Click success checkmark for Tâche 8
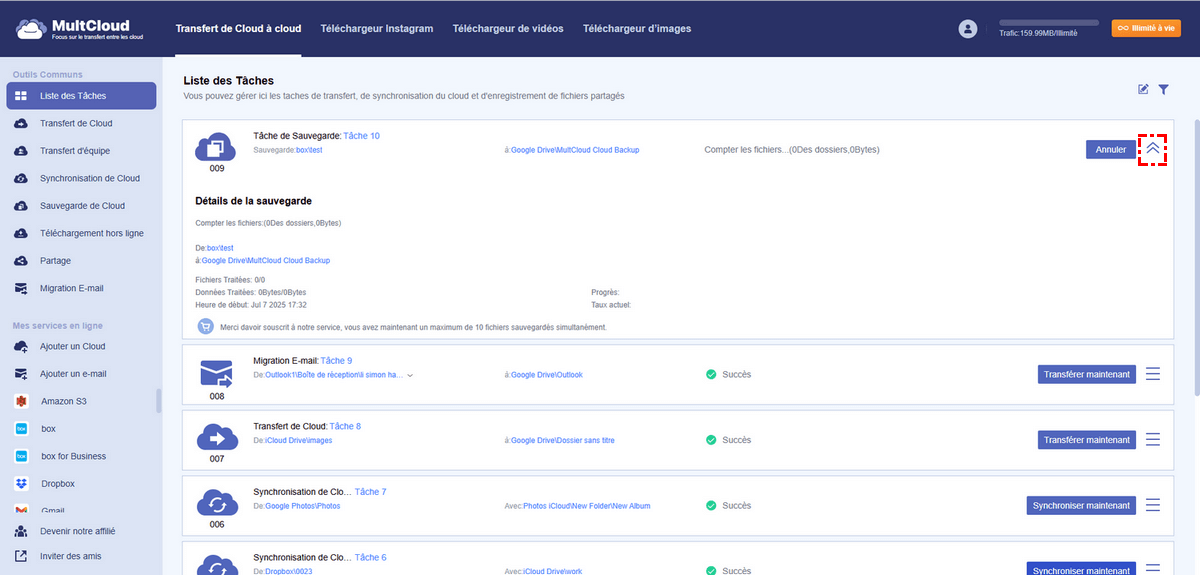The width and height of the screenshot is (1200, 575). coord(711,440)
